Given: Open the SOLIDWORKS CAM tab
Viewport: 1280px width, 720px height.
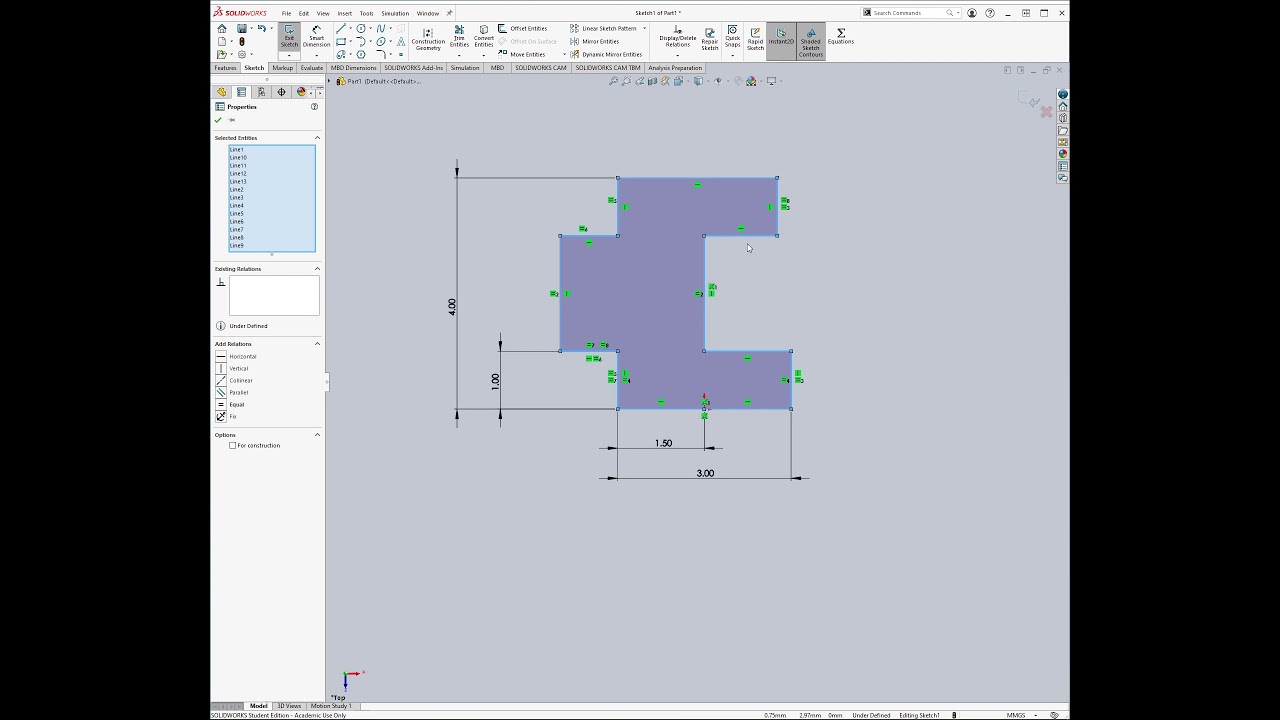Looking at the screenshot, I should (x=541, y=68).
